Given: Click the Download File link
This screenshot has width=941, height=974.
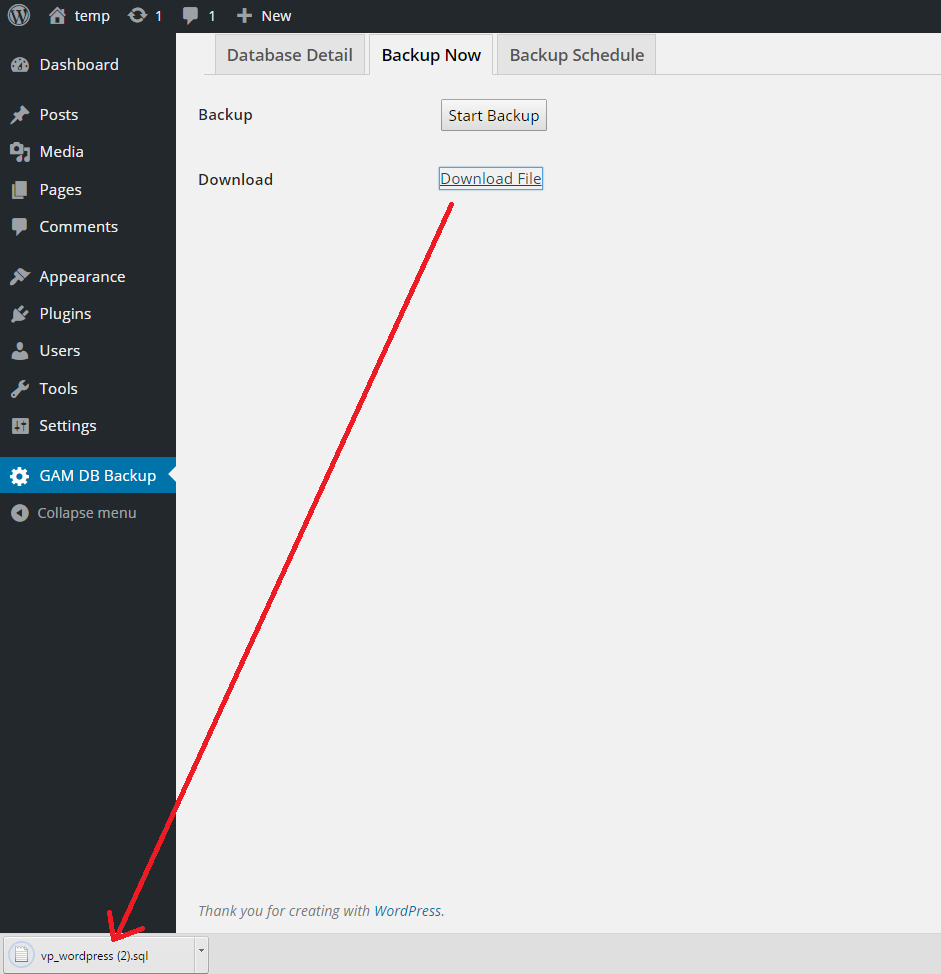Looking at the screenshot, I should point(491,178).
